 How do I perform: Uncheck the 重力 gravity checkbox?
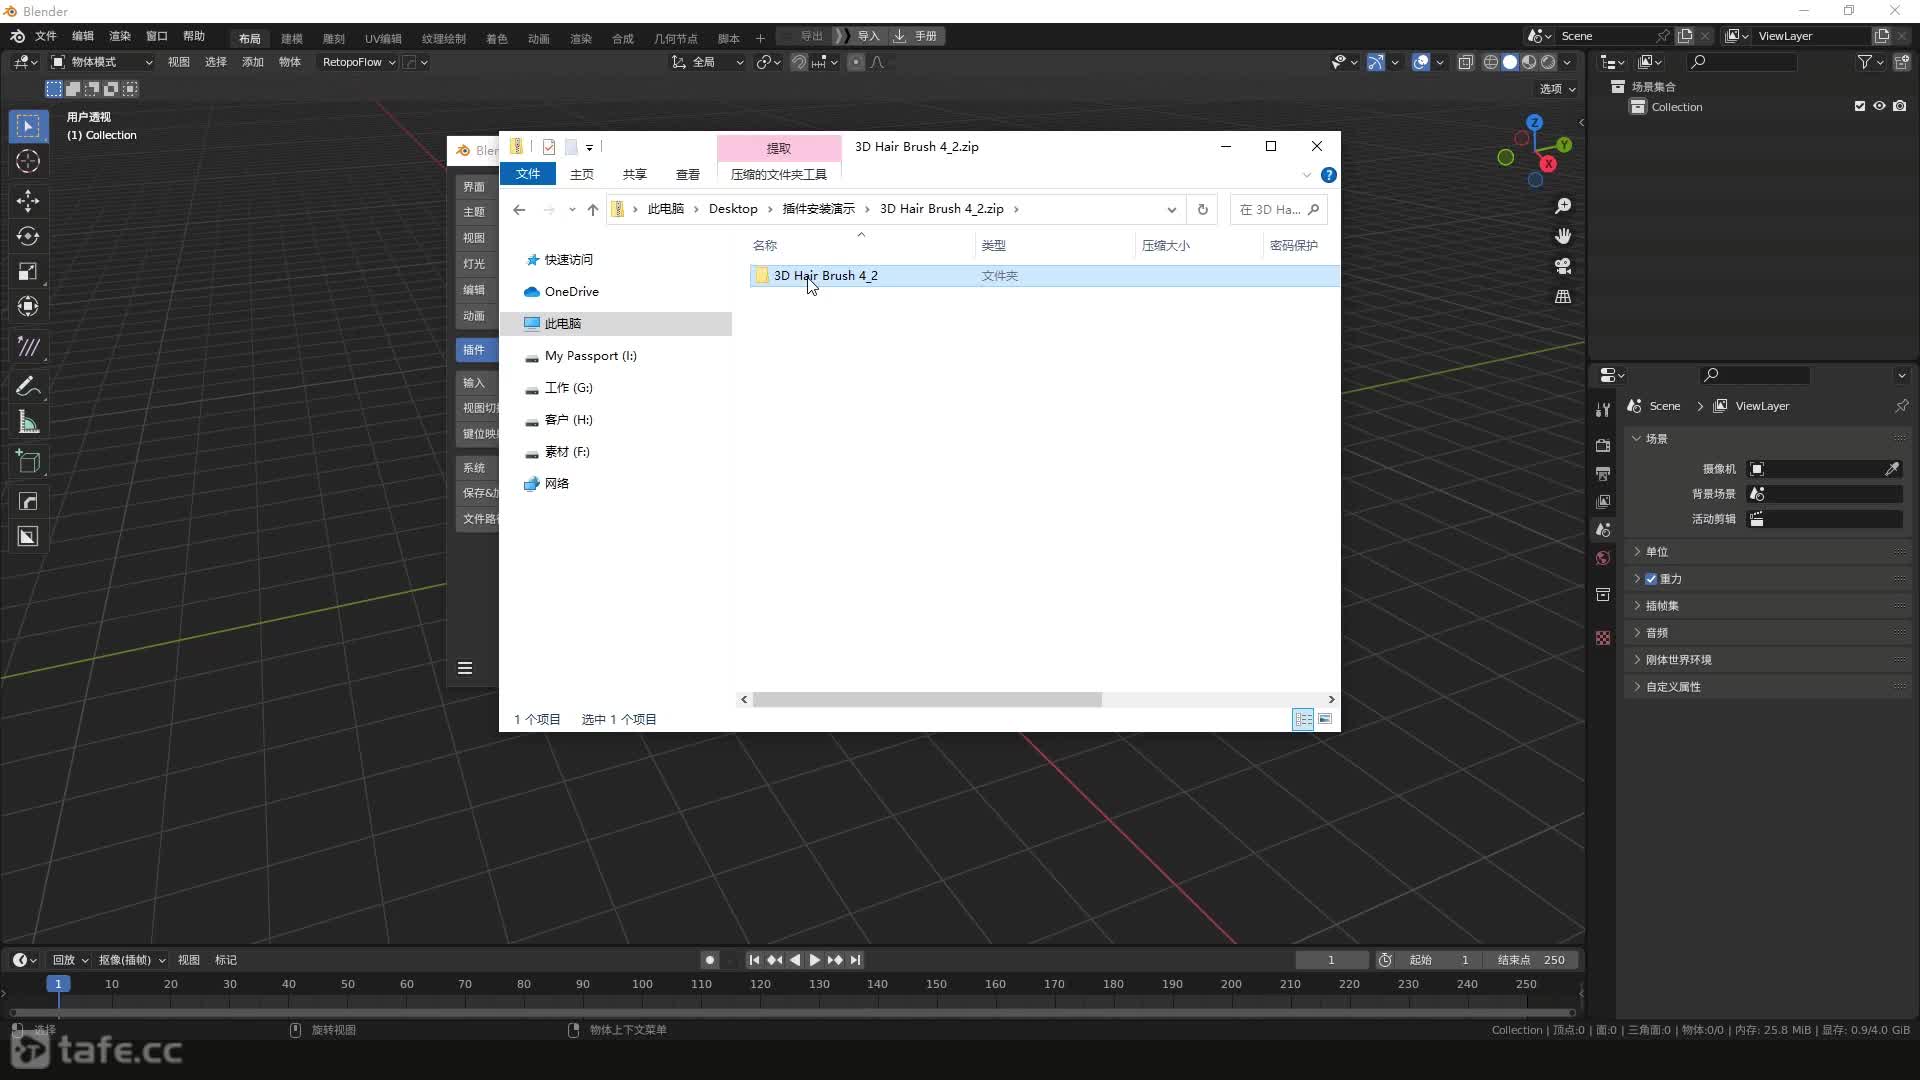(x=1651, y=579)
